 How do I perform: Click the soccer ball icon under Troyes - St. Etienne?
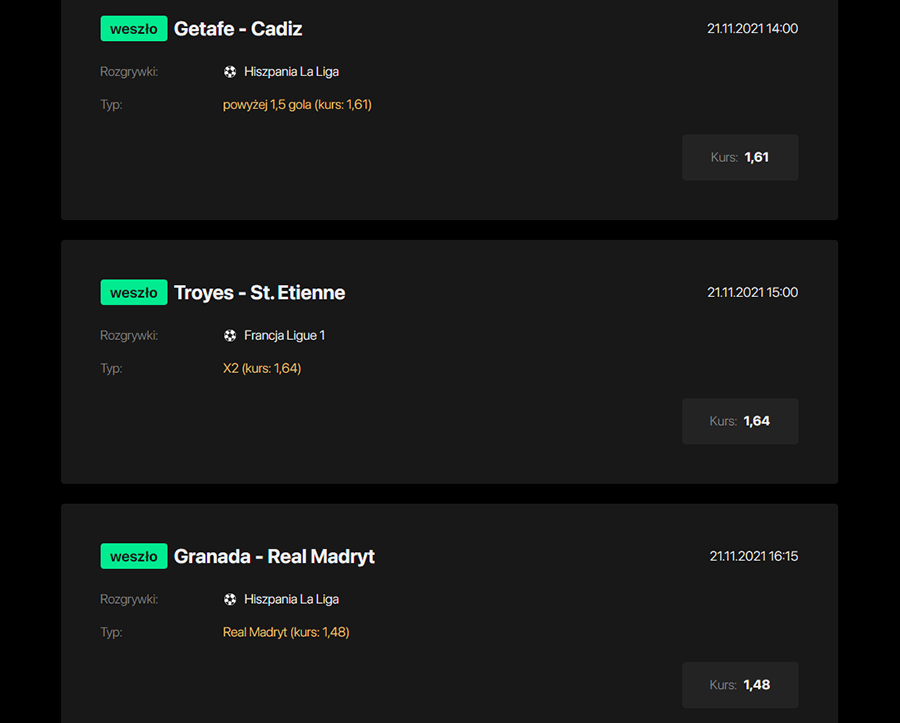click(230, 336)
